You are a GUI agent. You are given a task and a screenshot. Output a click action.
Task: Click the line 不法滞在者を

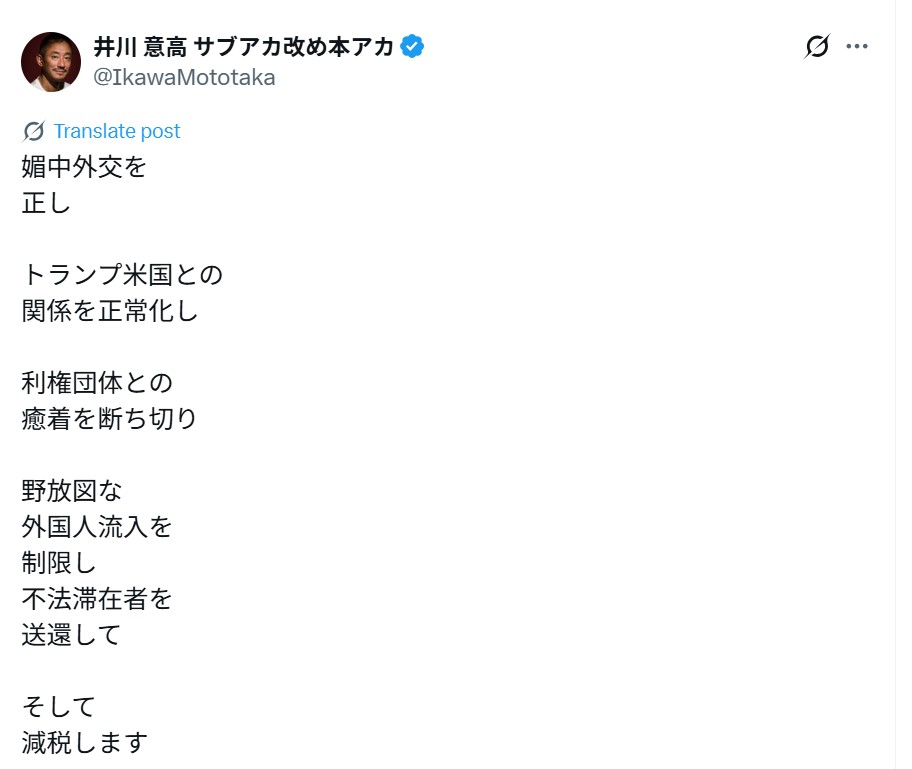[97, 599]
